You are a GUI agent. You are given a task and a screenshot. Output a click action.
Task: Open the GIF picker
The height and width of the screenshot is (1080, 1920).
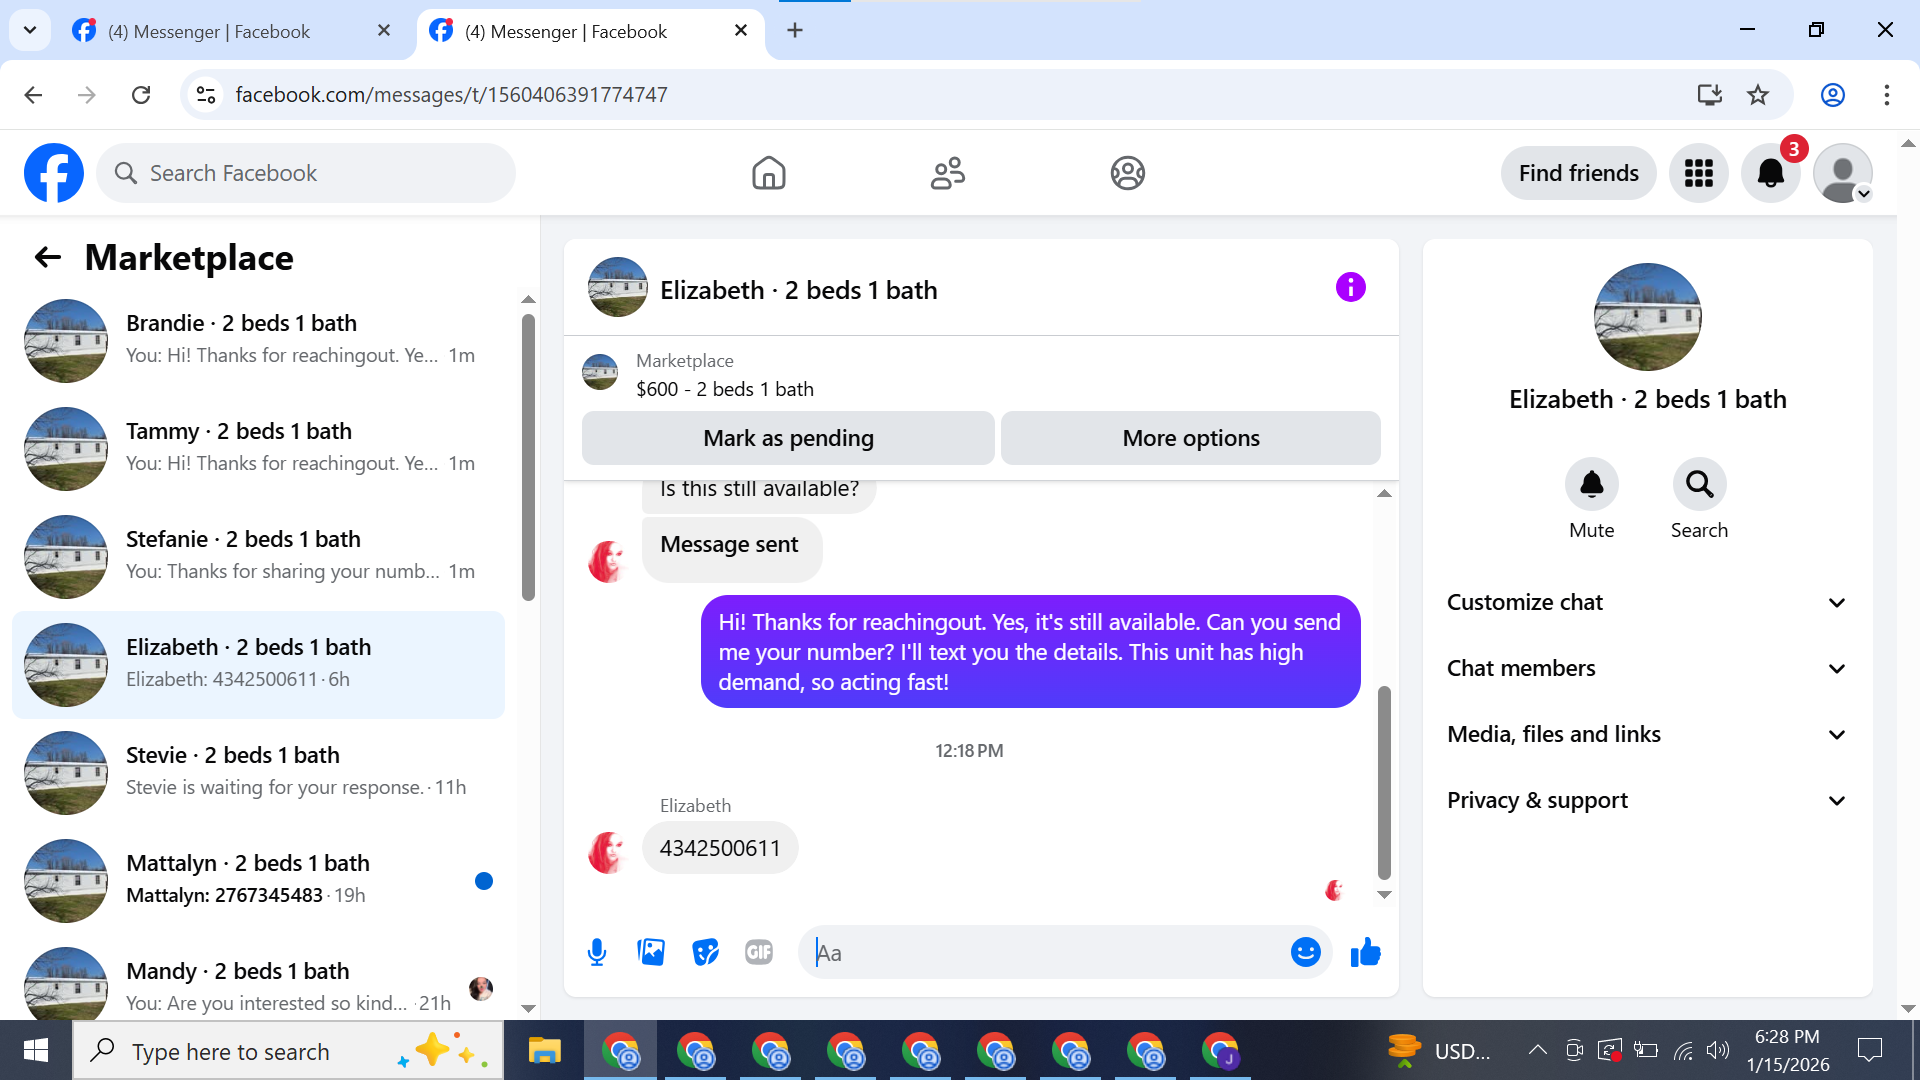(759, 952)
